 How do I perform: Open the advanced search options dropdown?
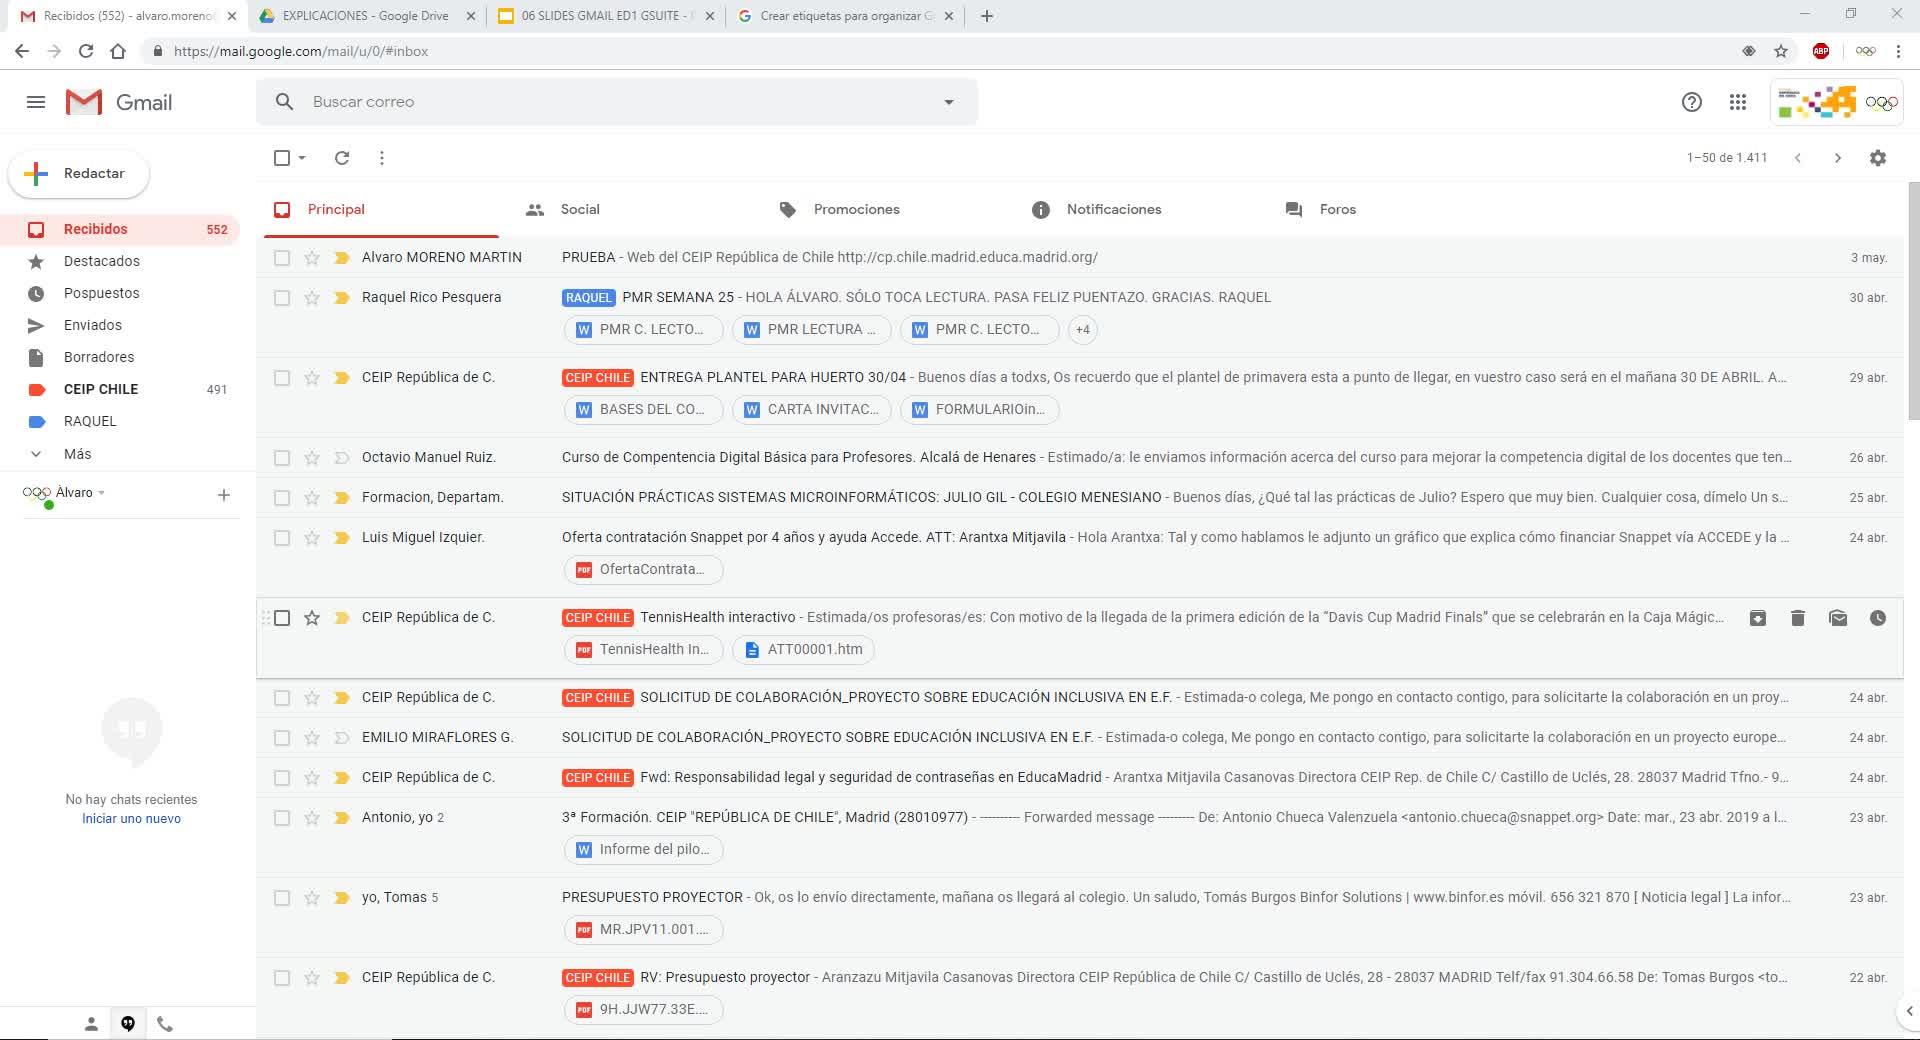click(x=949, y=102)
